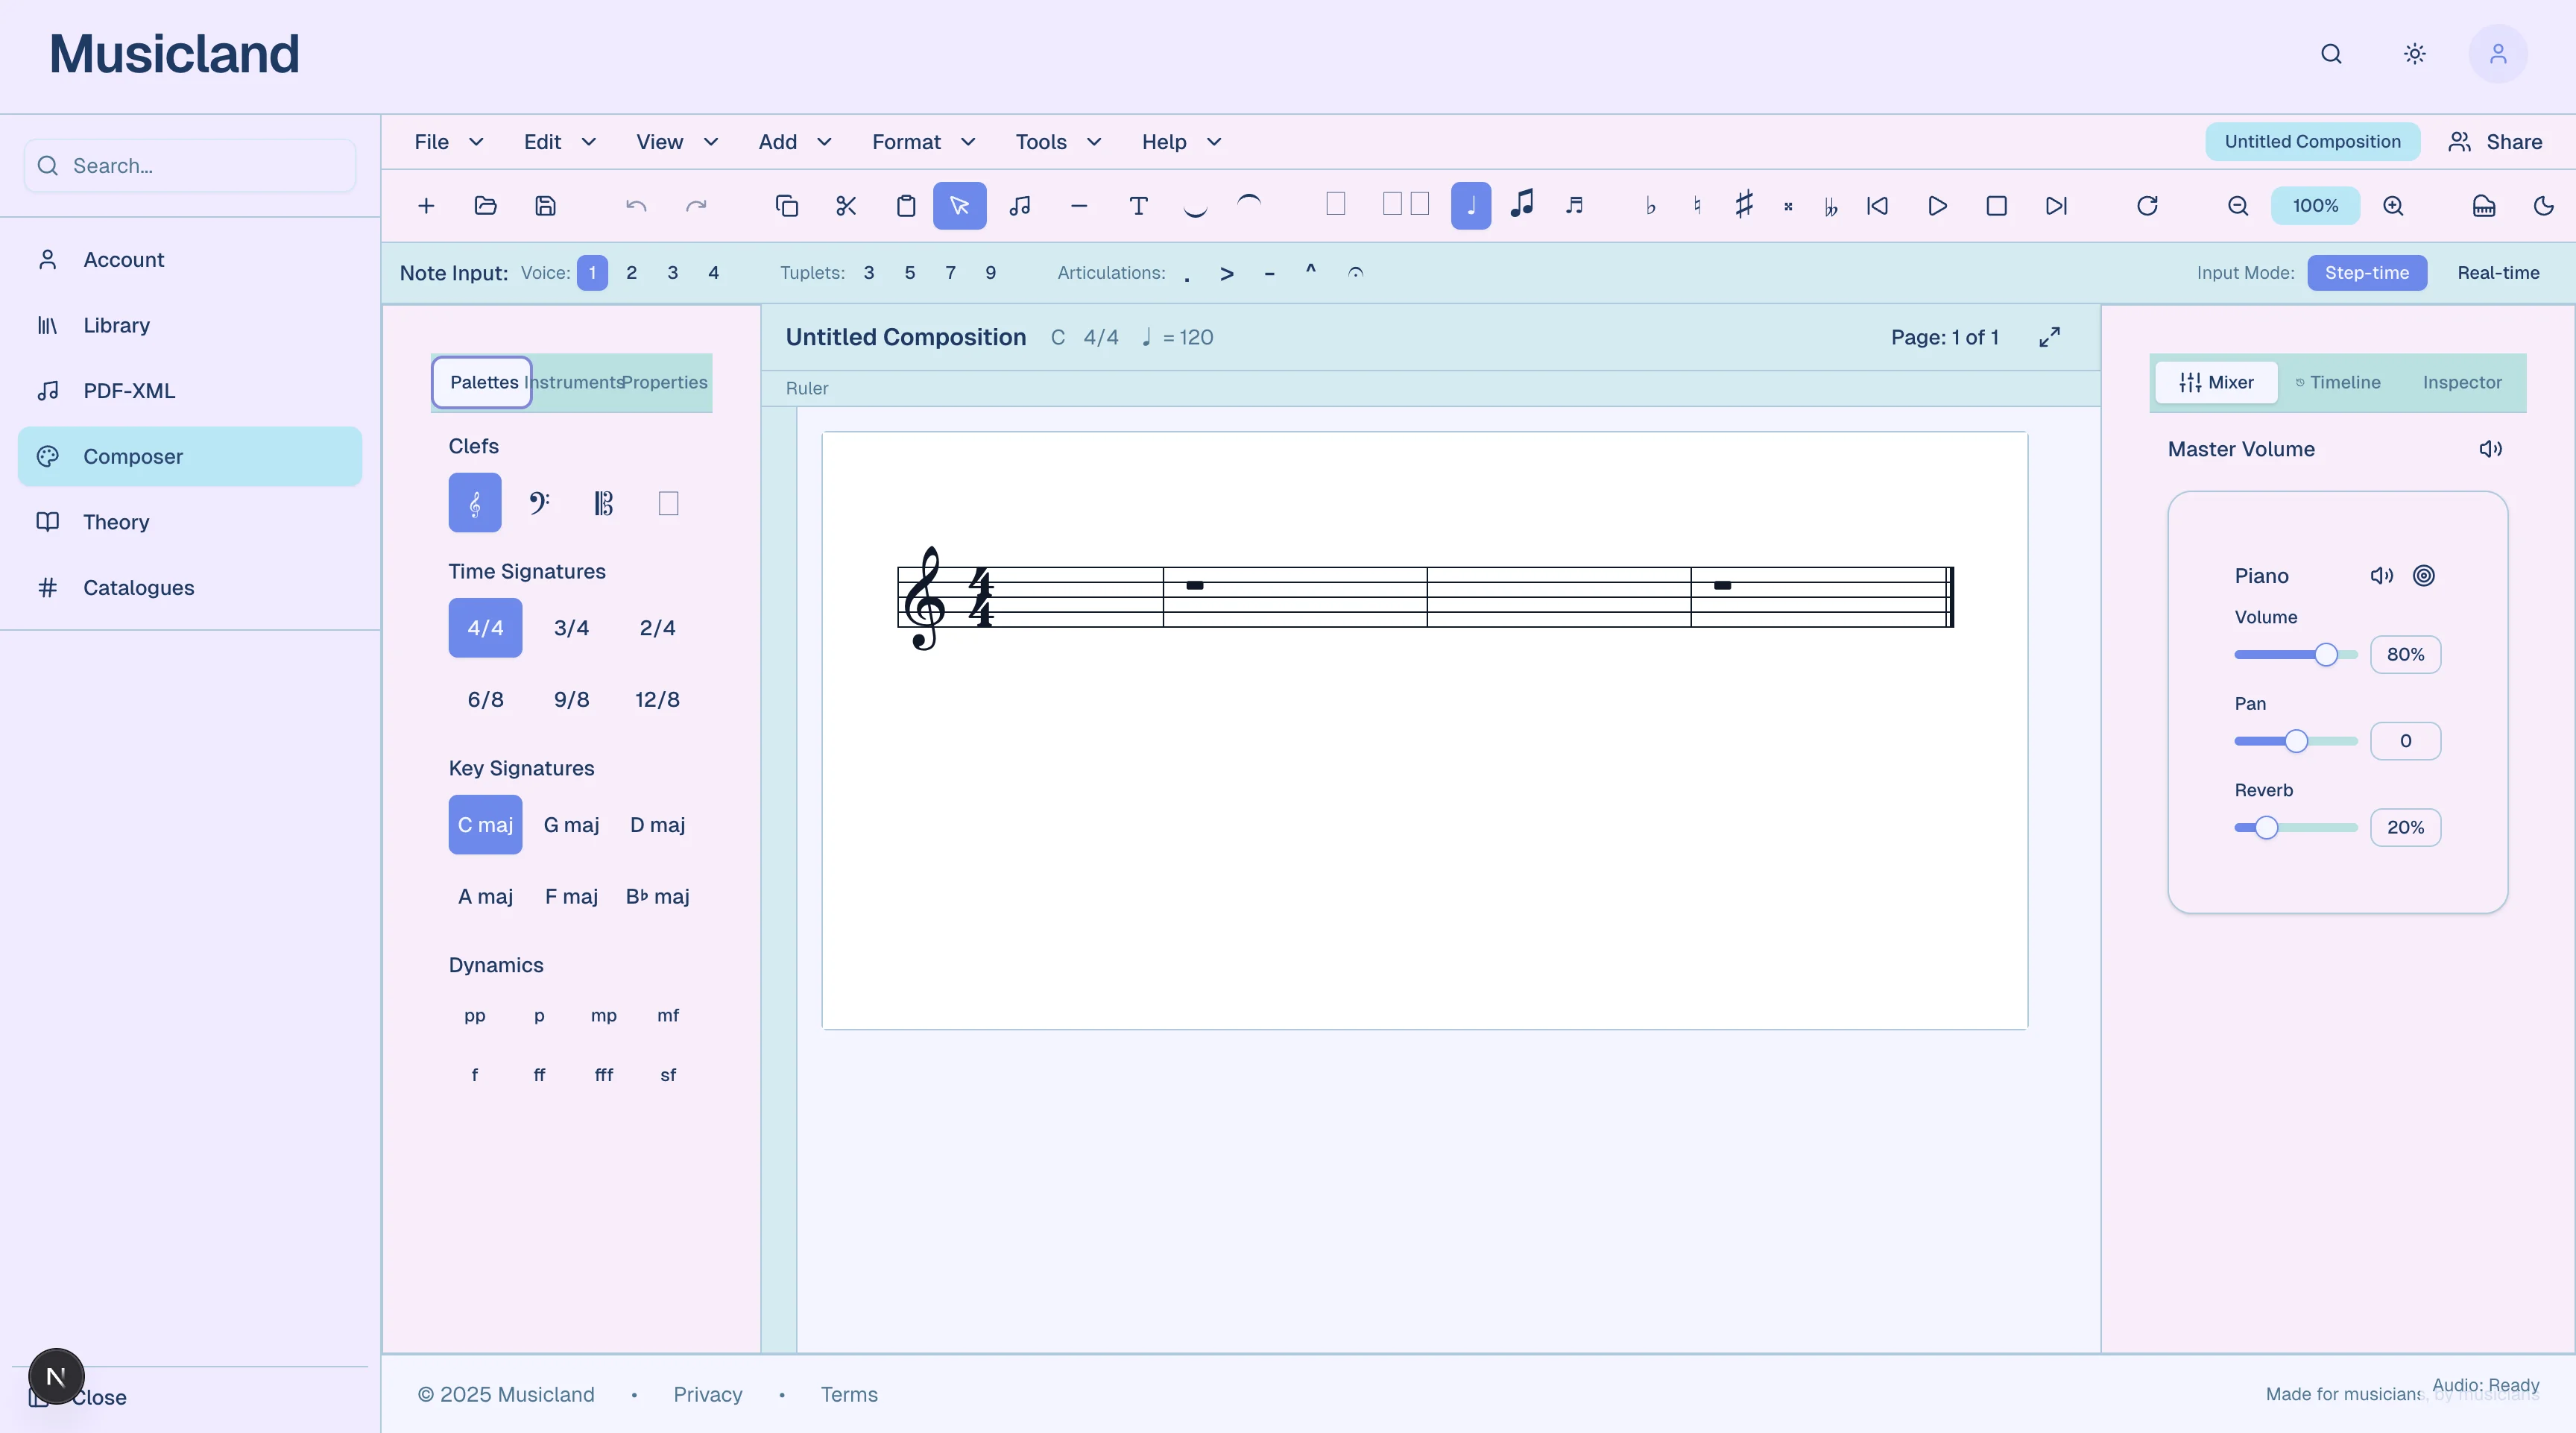Mute the Piano channel speaker icon
The height and width of the screenshot is (1433, 2576).
point(2381,575)
